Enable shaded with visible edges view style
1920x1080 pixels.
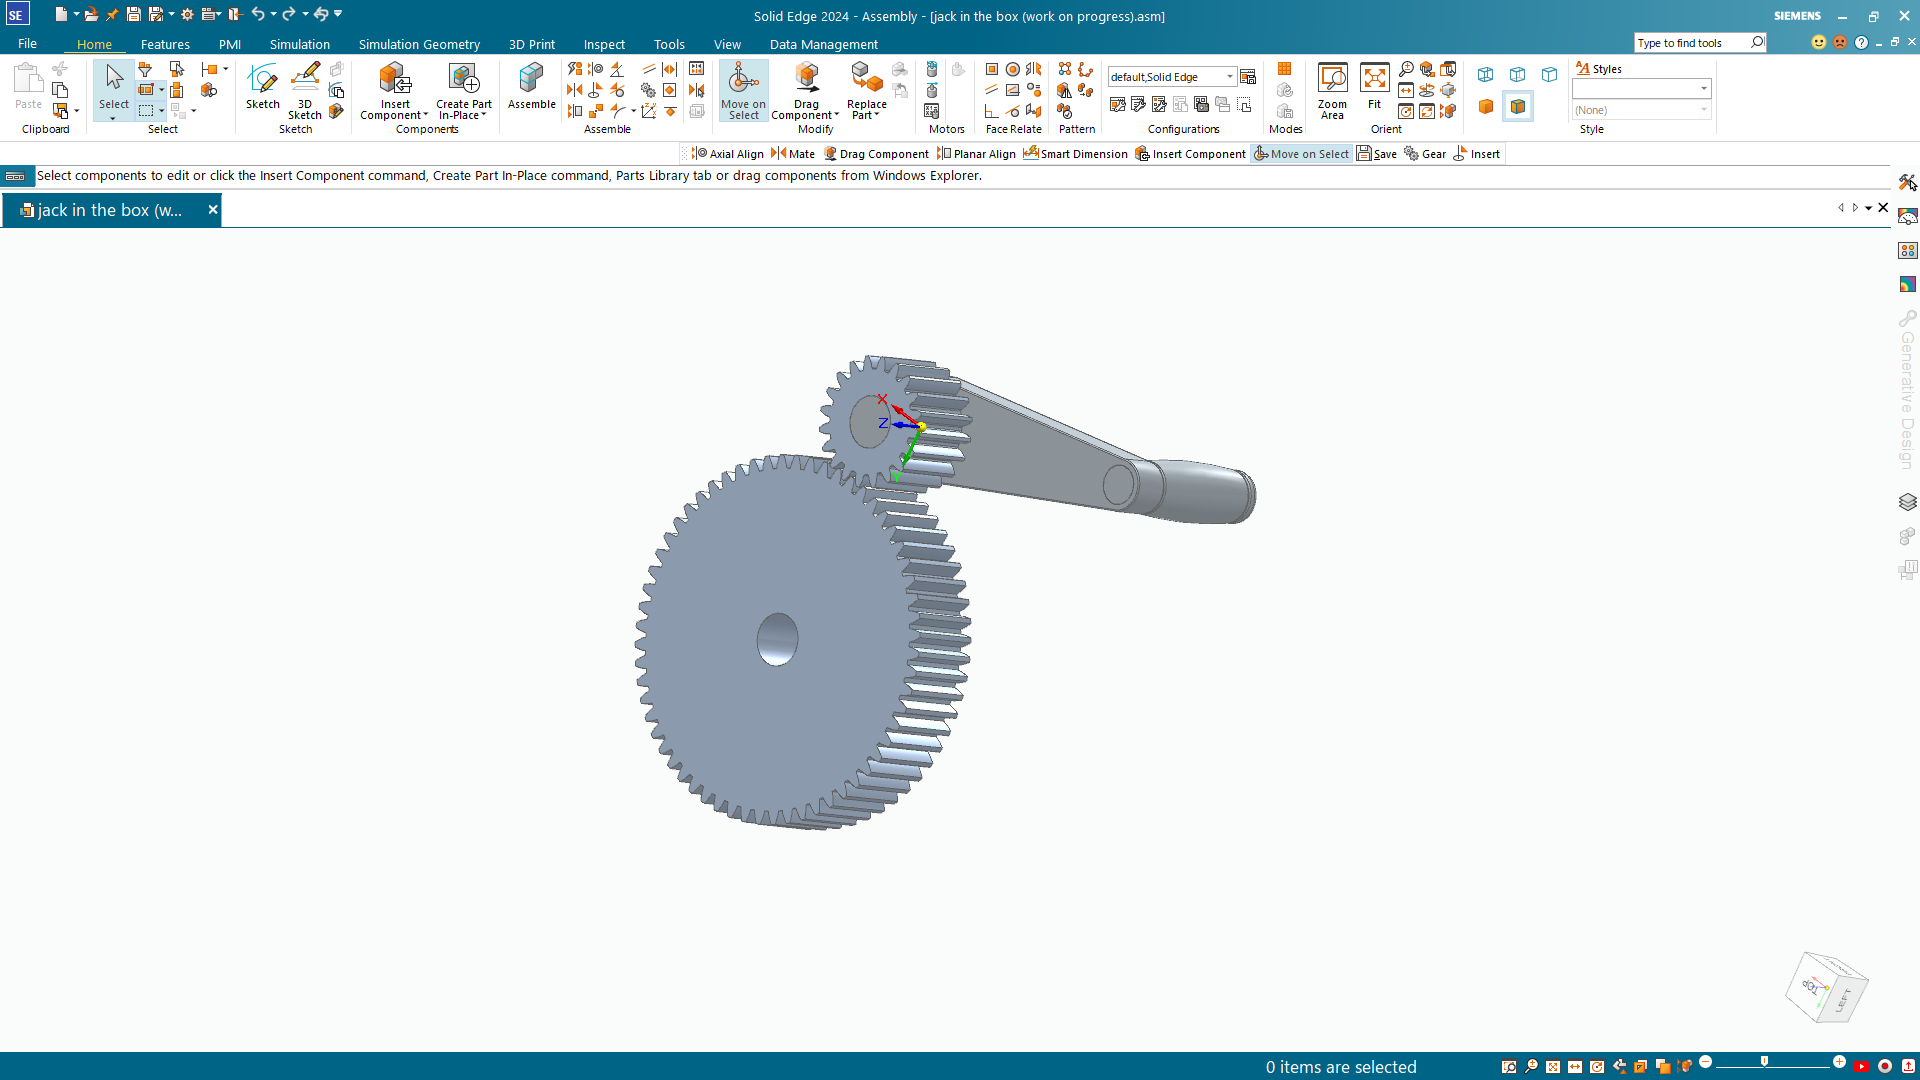pos(1518,107)
